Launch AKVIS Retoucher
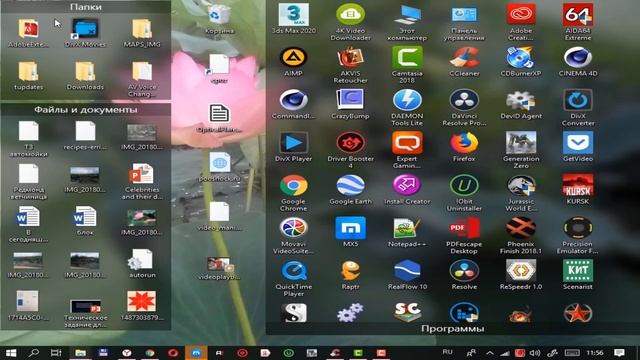The width and height of the screenshot is (640, 360). (x=350, y=58)
